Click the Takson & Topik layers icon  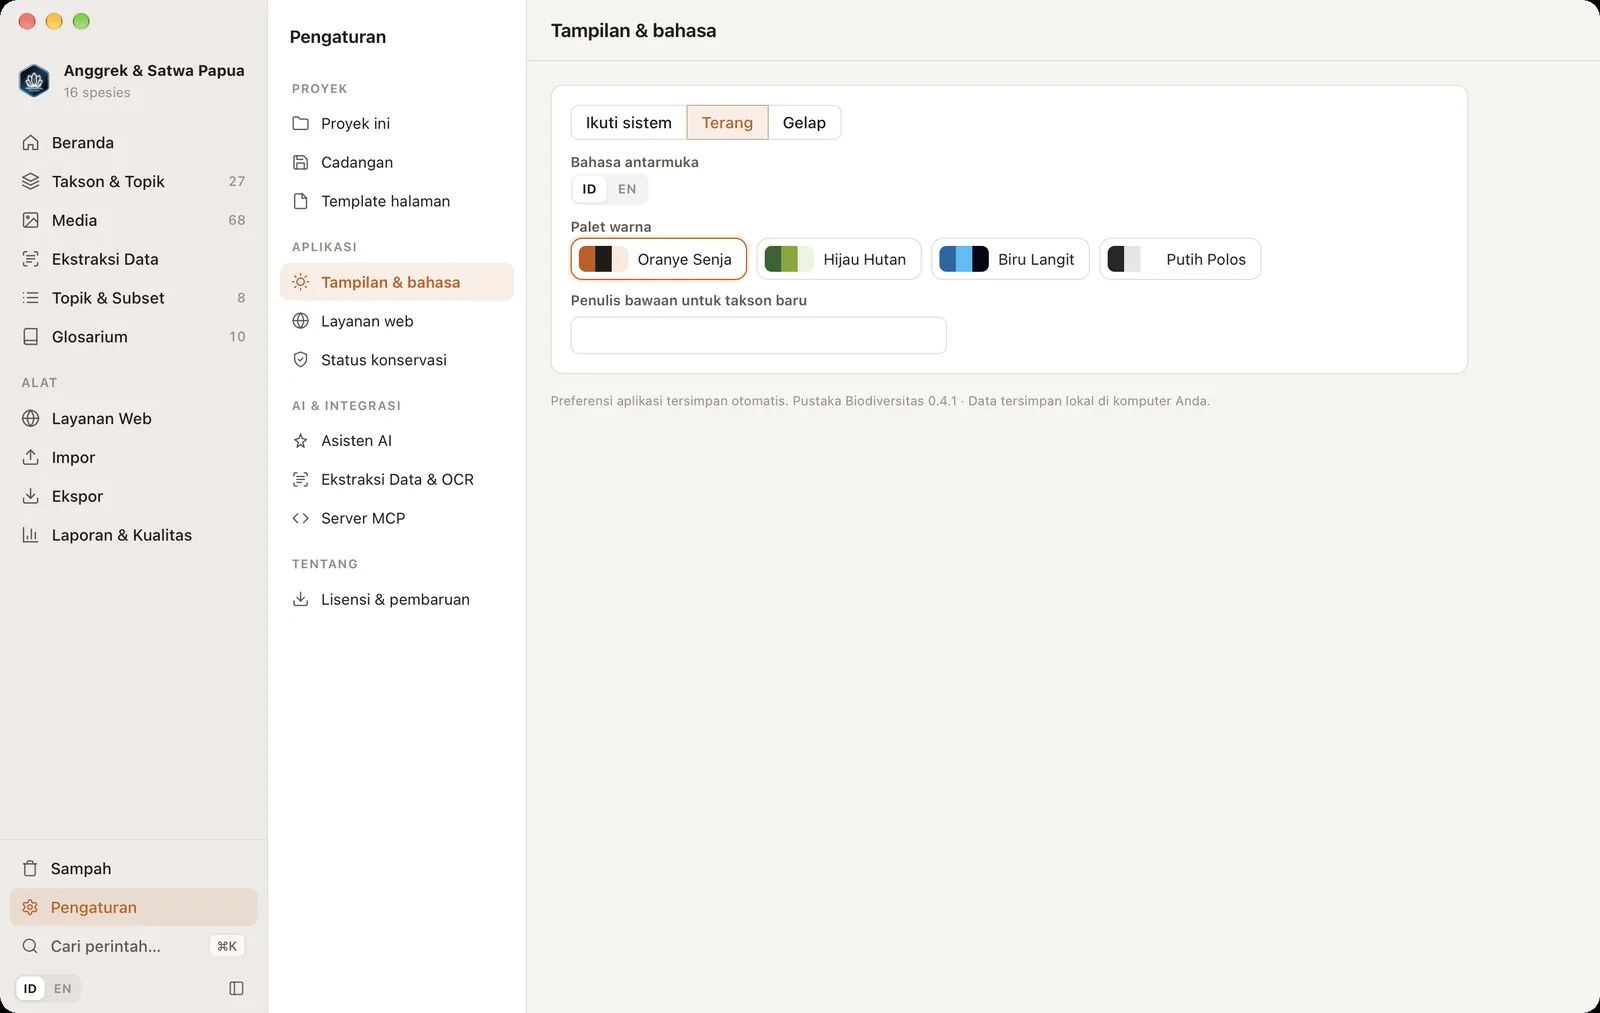pyautogui.click(x=31, y=182)
